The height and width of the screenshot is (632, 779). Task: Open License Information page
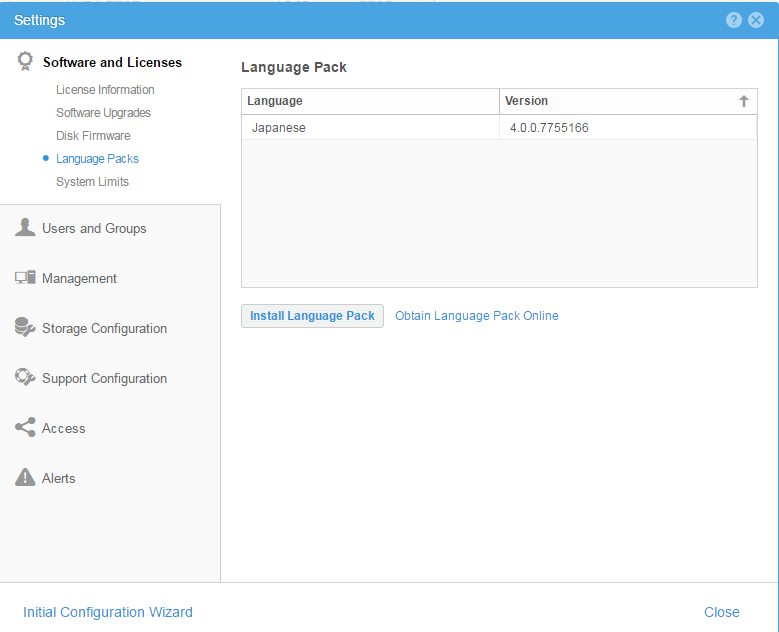pos(105,90)
